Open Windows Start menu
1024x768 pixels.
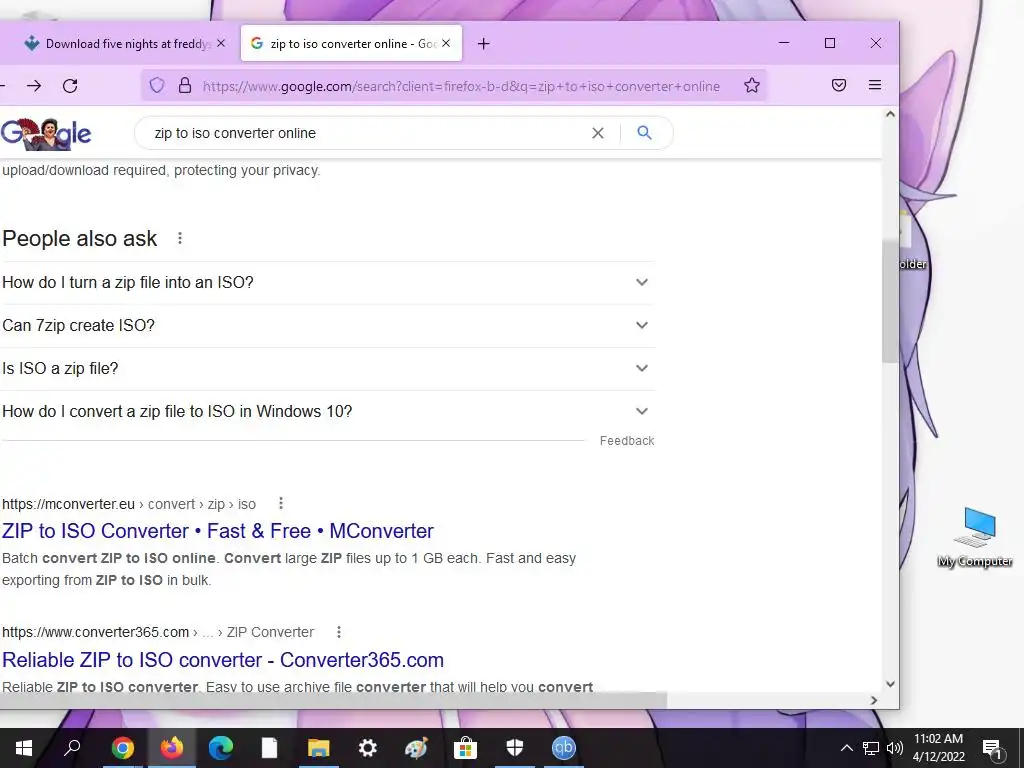click(24, 748)
